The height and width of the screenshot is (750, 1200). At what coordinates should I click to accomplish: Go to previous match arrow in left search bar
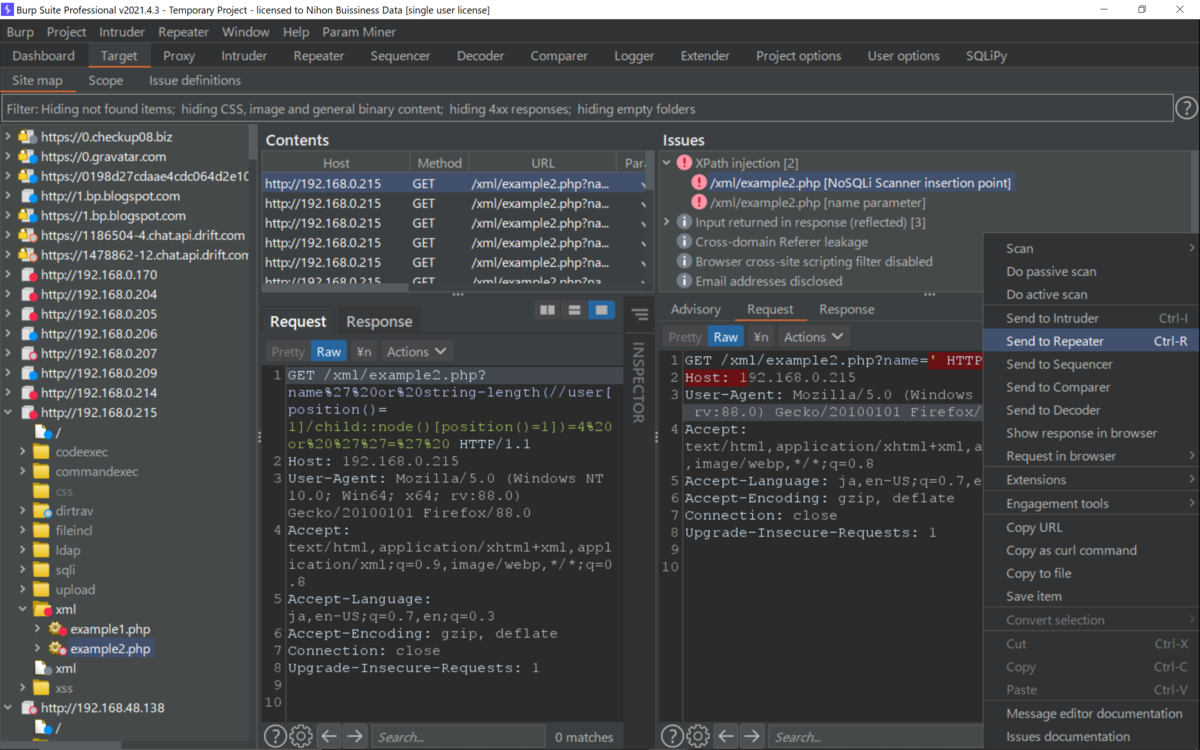[329, 737]
